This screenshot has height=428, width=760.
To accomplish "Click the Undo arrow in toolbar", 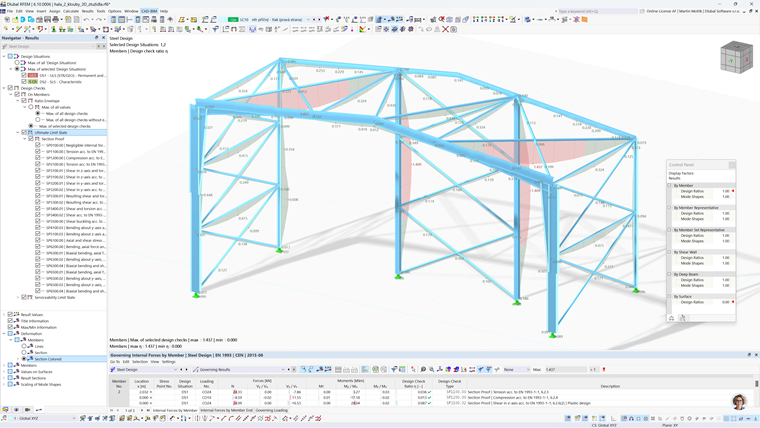I will pos(86,19).
